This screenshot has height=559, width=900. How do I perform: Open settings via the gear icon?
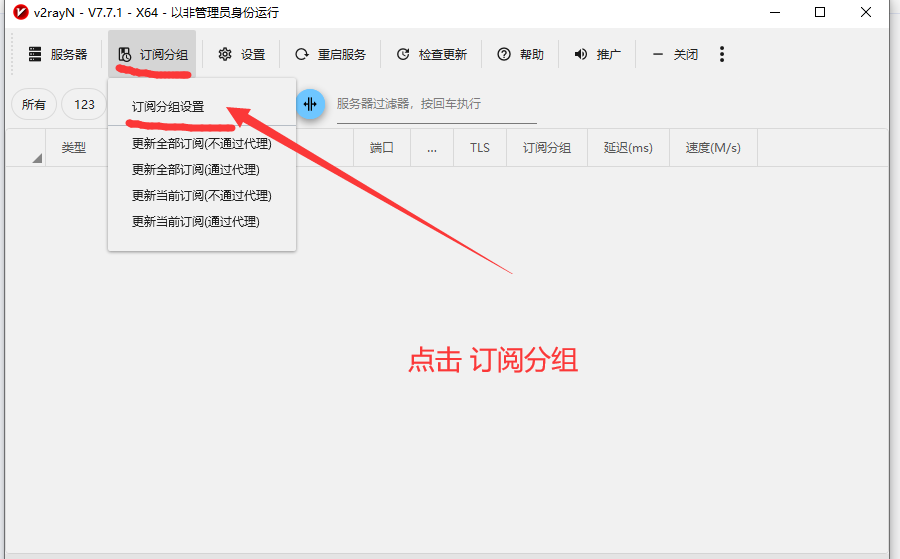225,54
